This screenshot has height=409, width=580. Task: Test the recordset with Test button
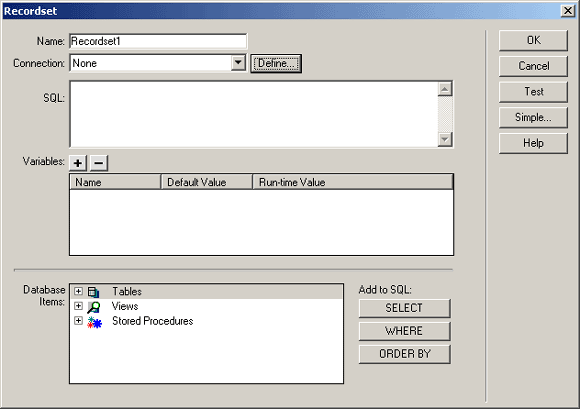tap(533, 92)
